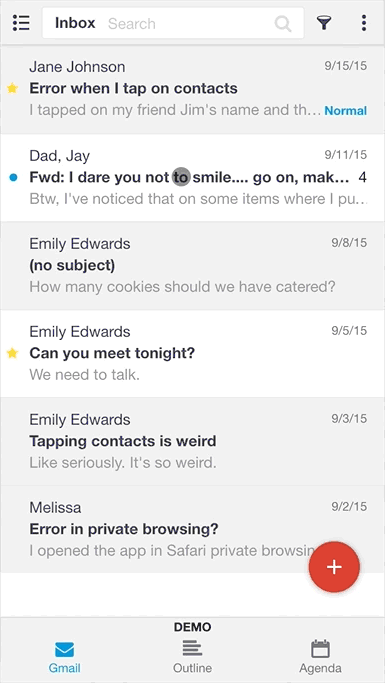Click the Agenda calendar icon

pyautogui.click(x=320, y=649)
